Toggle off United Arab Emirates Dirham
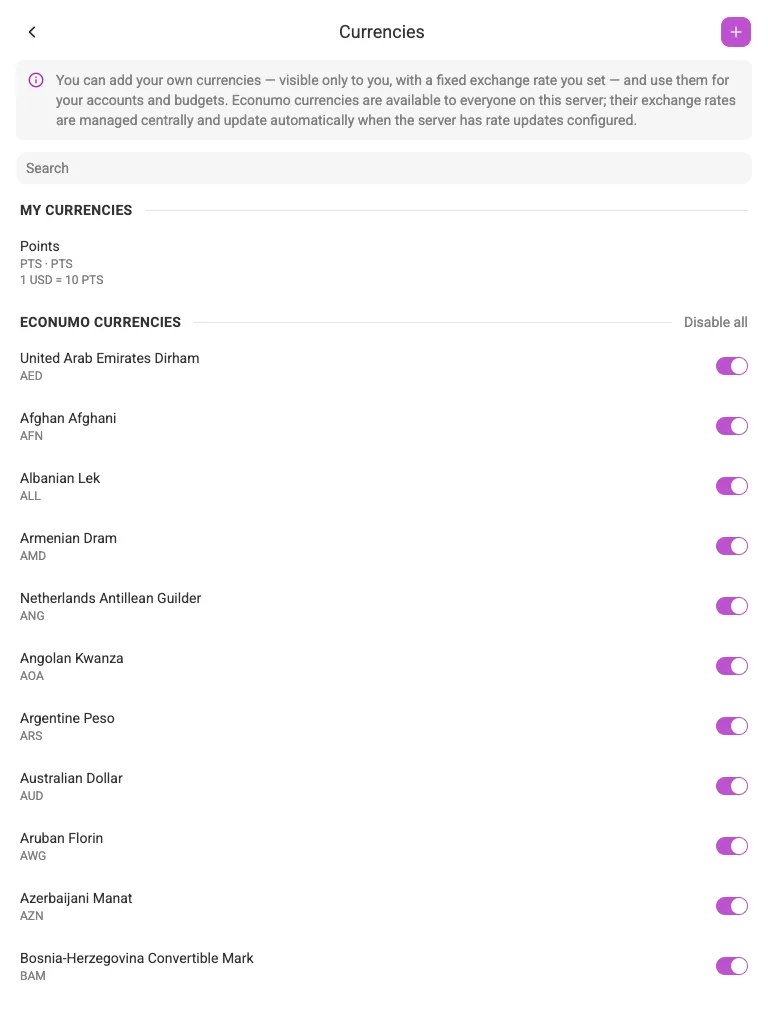 tap(731, 366)
